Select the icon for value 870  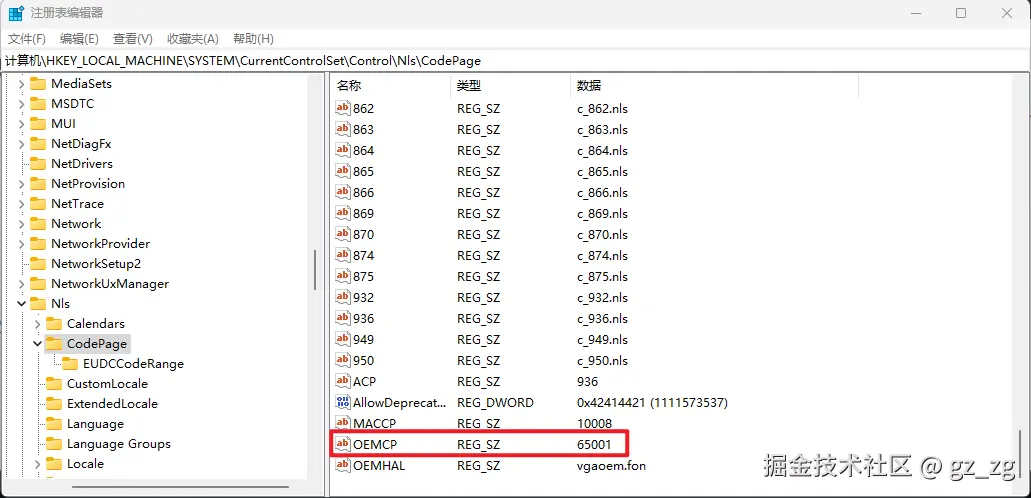pos(343,235)
